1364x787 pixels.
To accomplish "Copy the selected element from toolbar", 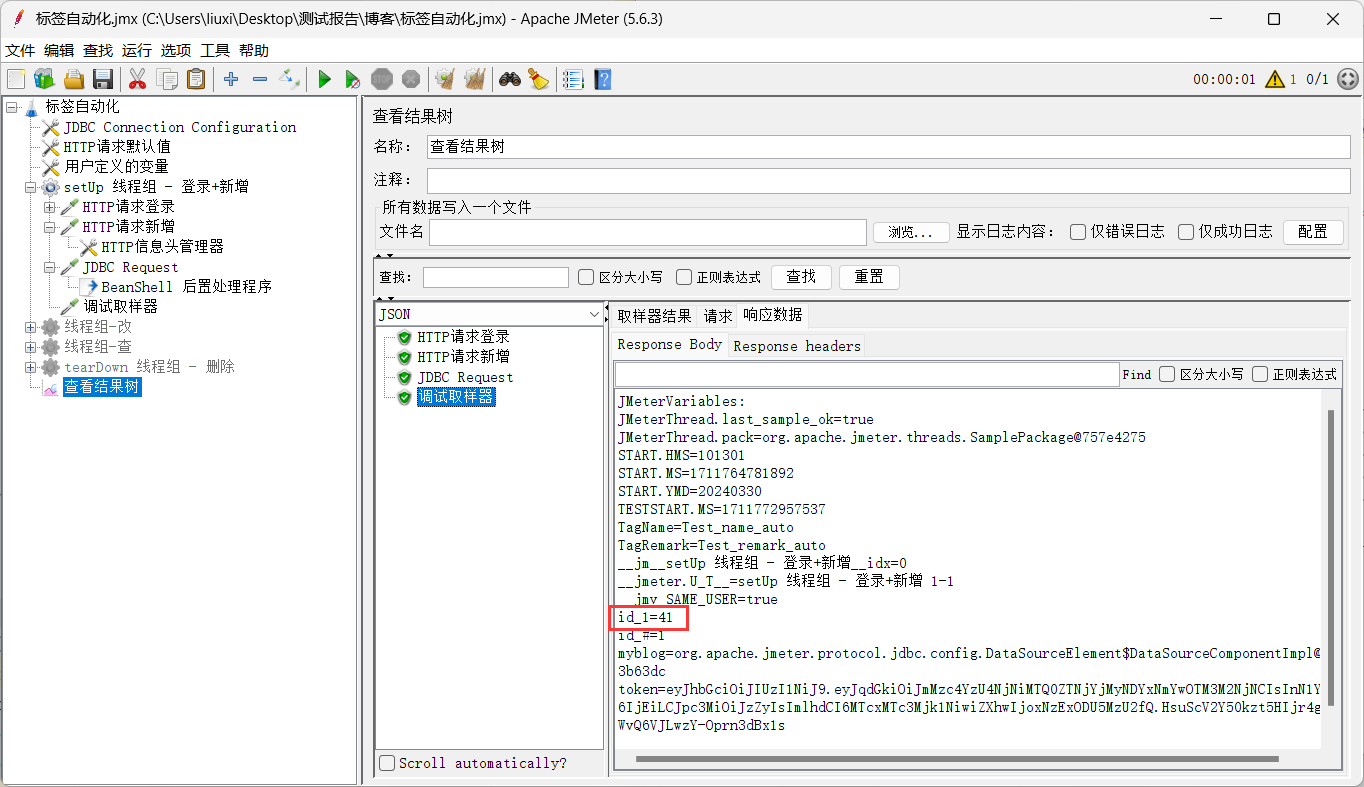I will [167, 79].
